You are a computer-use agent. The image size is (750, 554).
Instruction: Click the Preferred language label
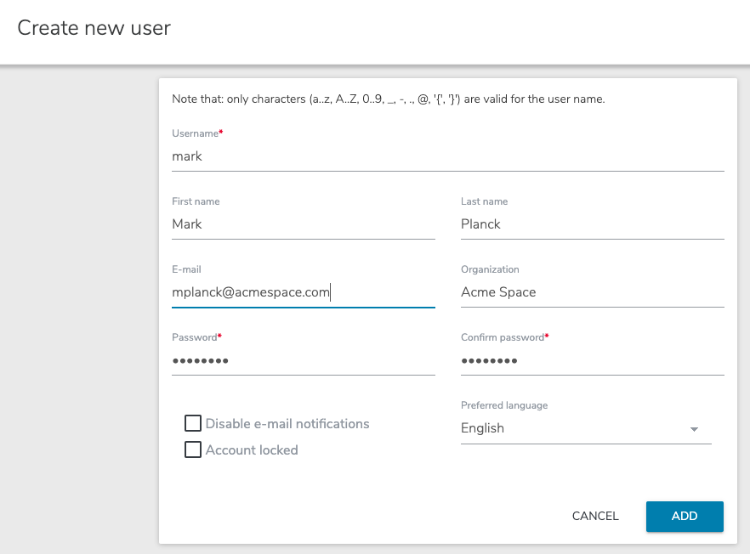click(504, 405)
